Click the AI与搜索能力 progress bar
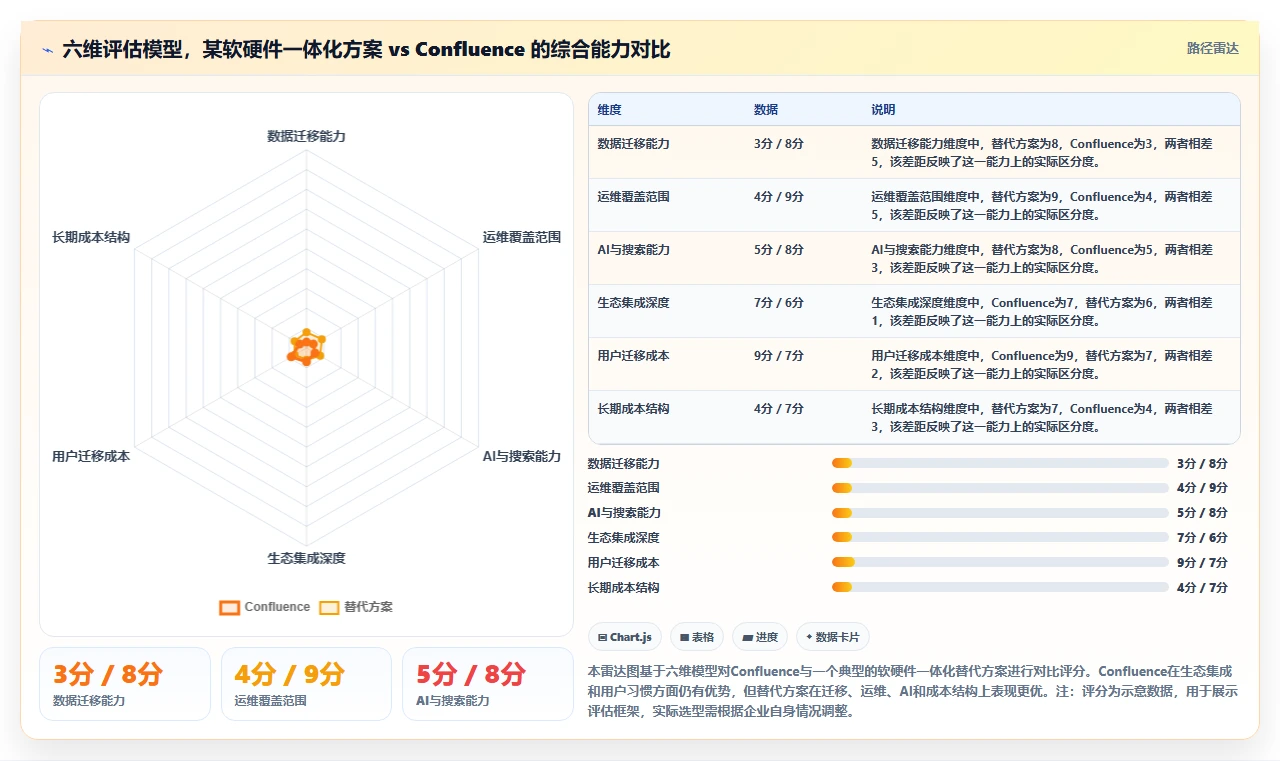The width and height of the screenshot is (1280, 761). pyautogui.click(x=1000, y=513)
